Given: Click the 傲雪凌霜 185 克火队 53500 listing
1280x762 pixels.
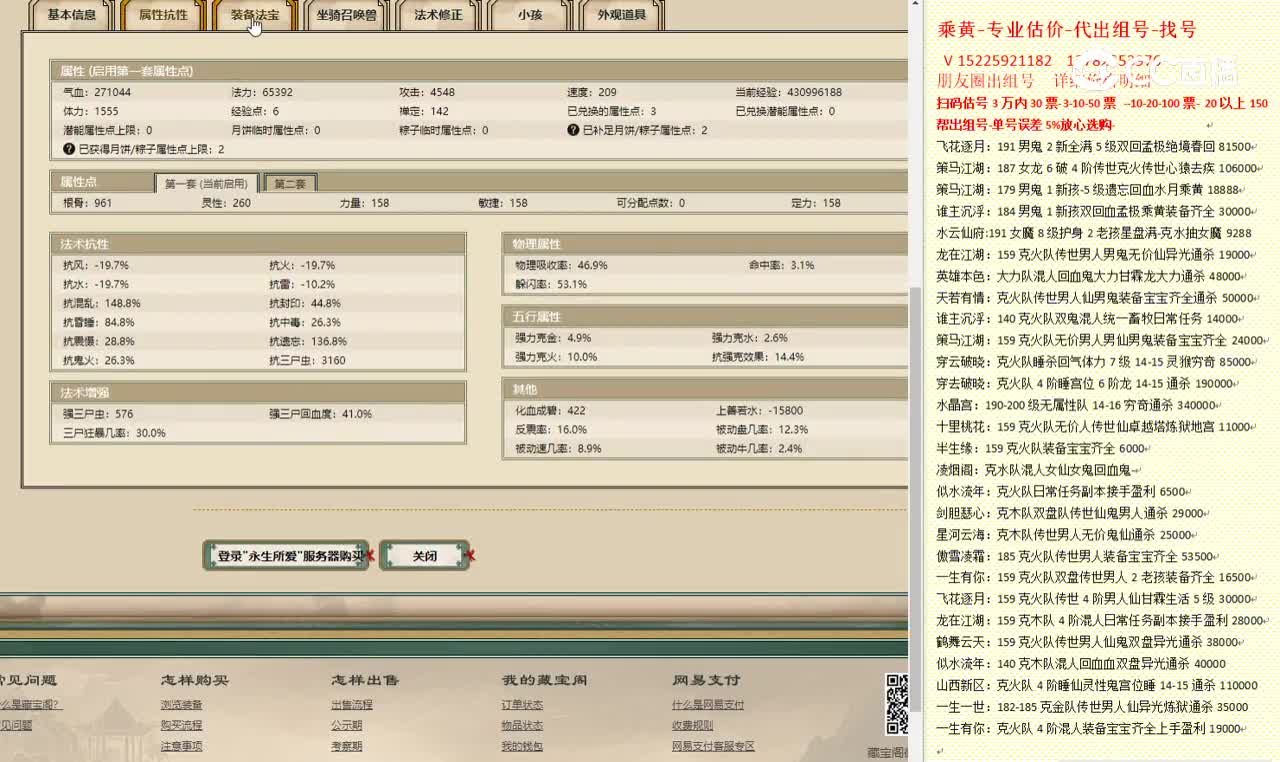Looking at the screenshot, I should click(1078, 556).
